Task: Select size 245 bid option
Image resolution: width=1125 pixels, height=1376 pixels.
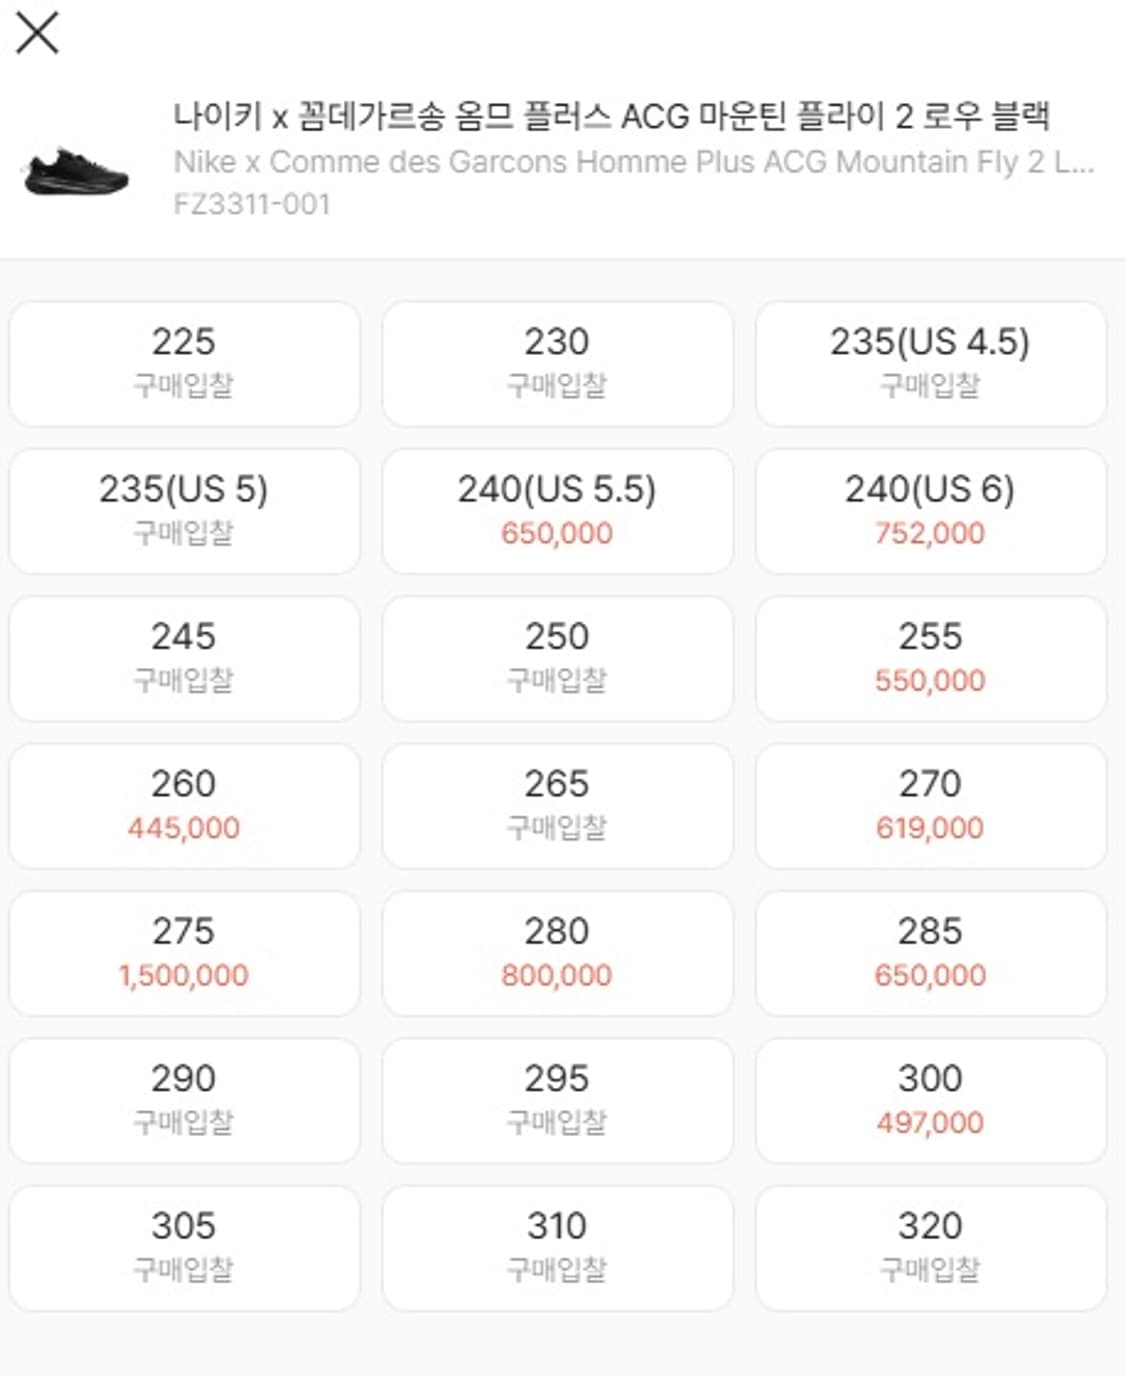Action: (184, 658)
